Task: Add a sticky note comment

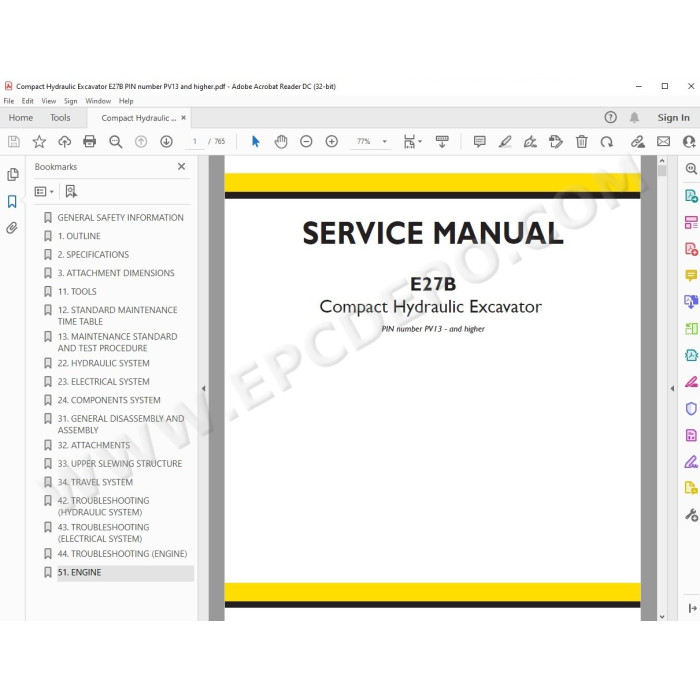Action: click(479, 142)
